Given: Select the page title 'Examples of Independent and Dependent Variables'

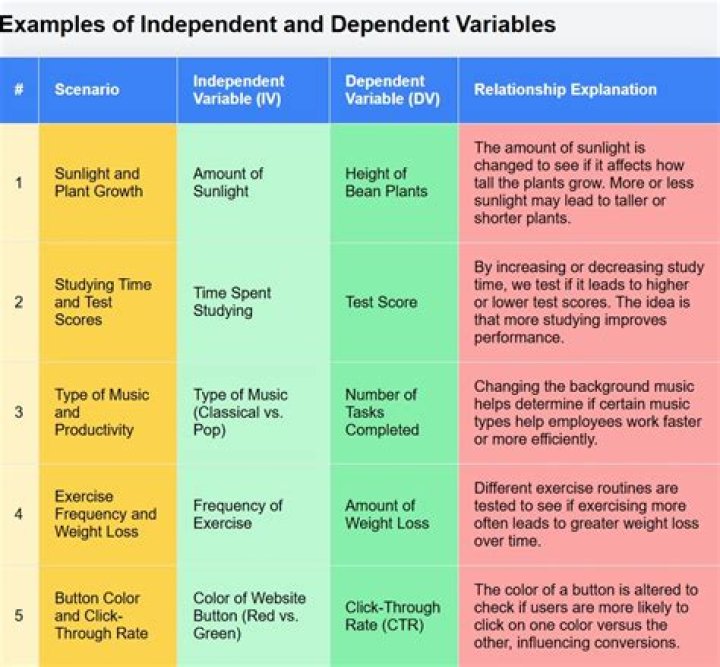Looking at the screenshot, I should pos(278,24).
